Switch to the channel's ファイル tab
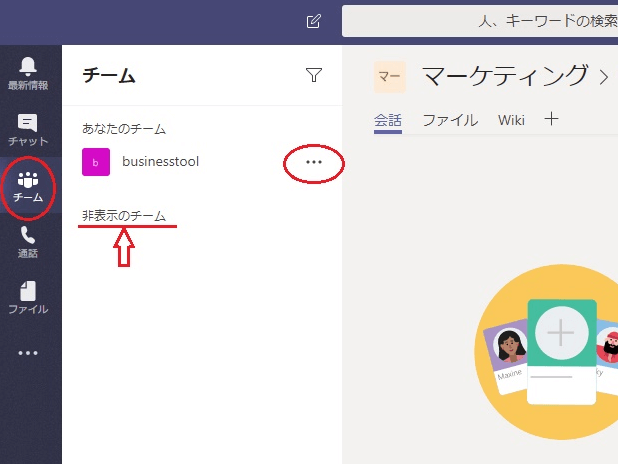The width and height of the screenshot is (618, 464). (x=450, y=120)
